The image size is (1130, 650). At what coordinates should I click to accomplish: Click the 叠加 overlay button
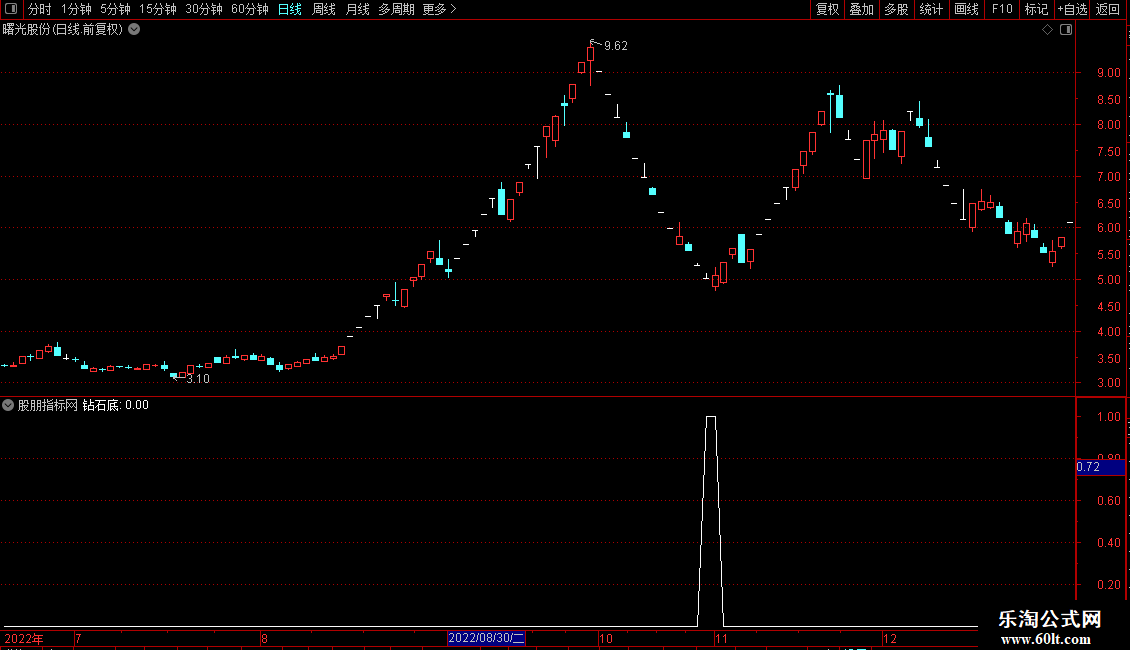pos(861,9)
